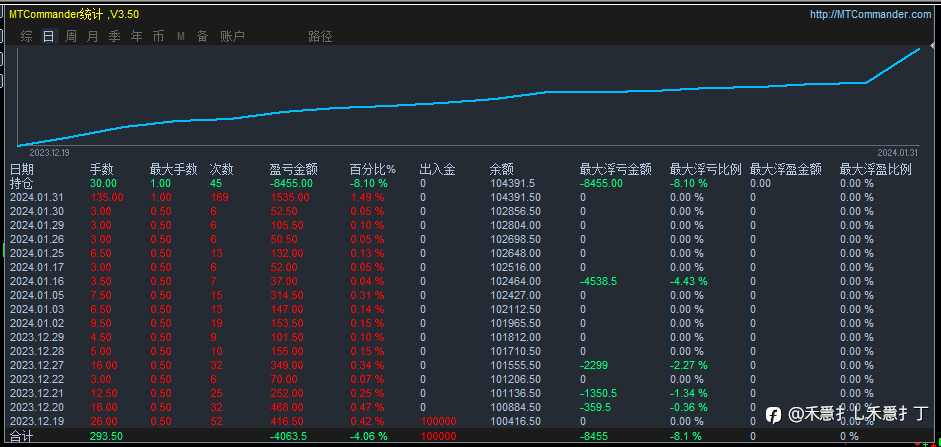Image resolution: width=941 pixels, height=447 pixels.
Task: Click the 最大浮盈比例 column header
Action: (x=876, y=170)
